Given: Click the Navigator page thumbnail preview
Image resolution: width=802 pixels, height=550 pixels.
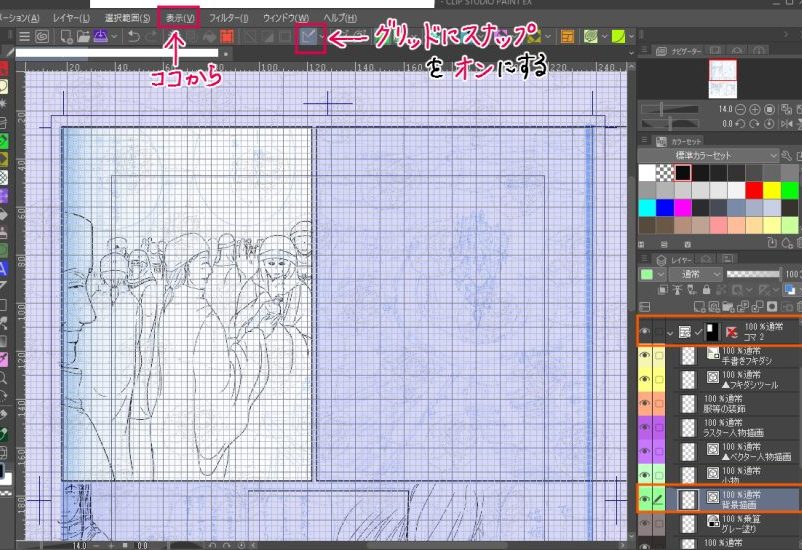Looking at the screenshot, I should click(x=723, y=79).
